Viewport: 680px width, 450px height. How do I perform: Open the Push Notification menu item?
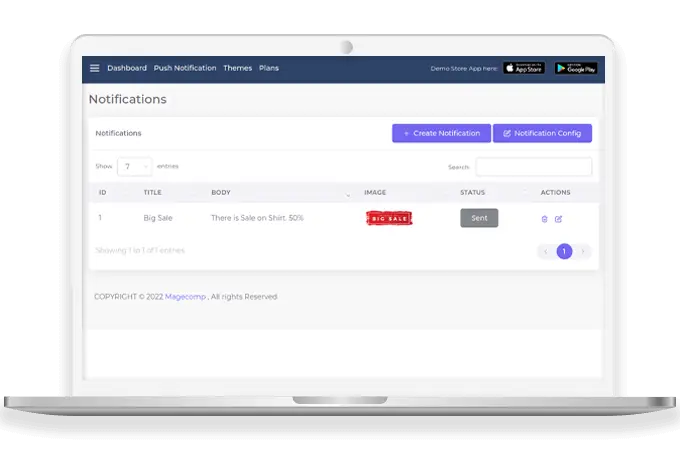click(x=185, y=68)
